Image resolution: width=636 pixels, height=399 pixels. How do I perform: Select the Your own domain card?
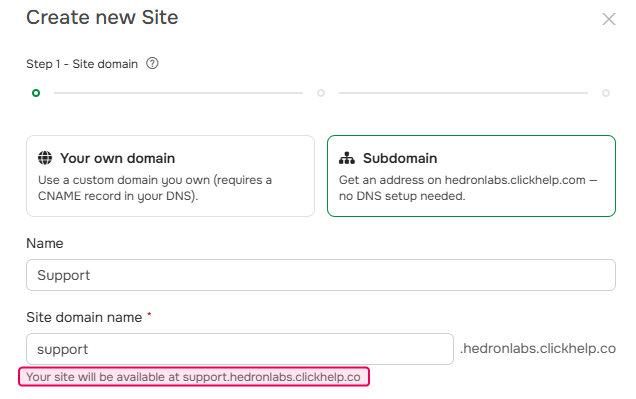pos(170,176)
